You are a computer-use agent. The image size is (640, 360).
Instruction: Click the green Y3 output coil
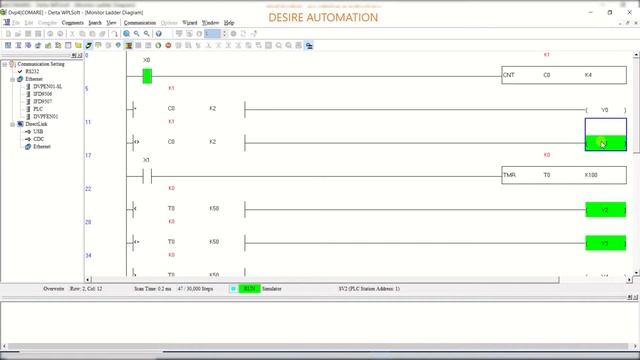pos(605,243)
